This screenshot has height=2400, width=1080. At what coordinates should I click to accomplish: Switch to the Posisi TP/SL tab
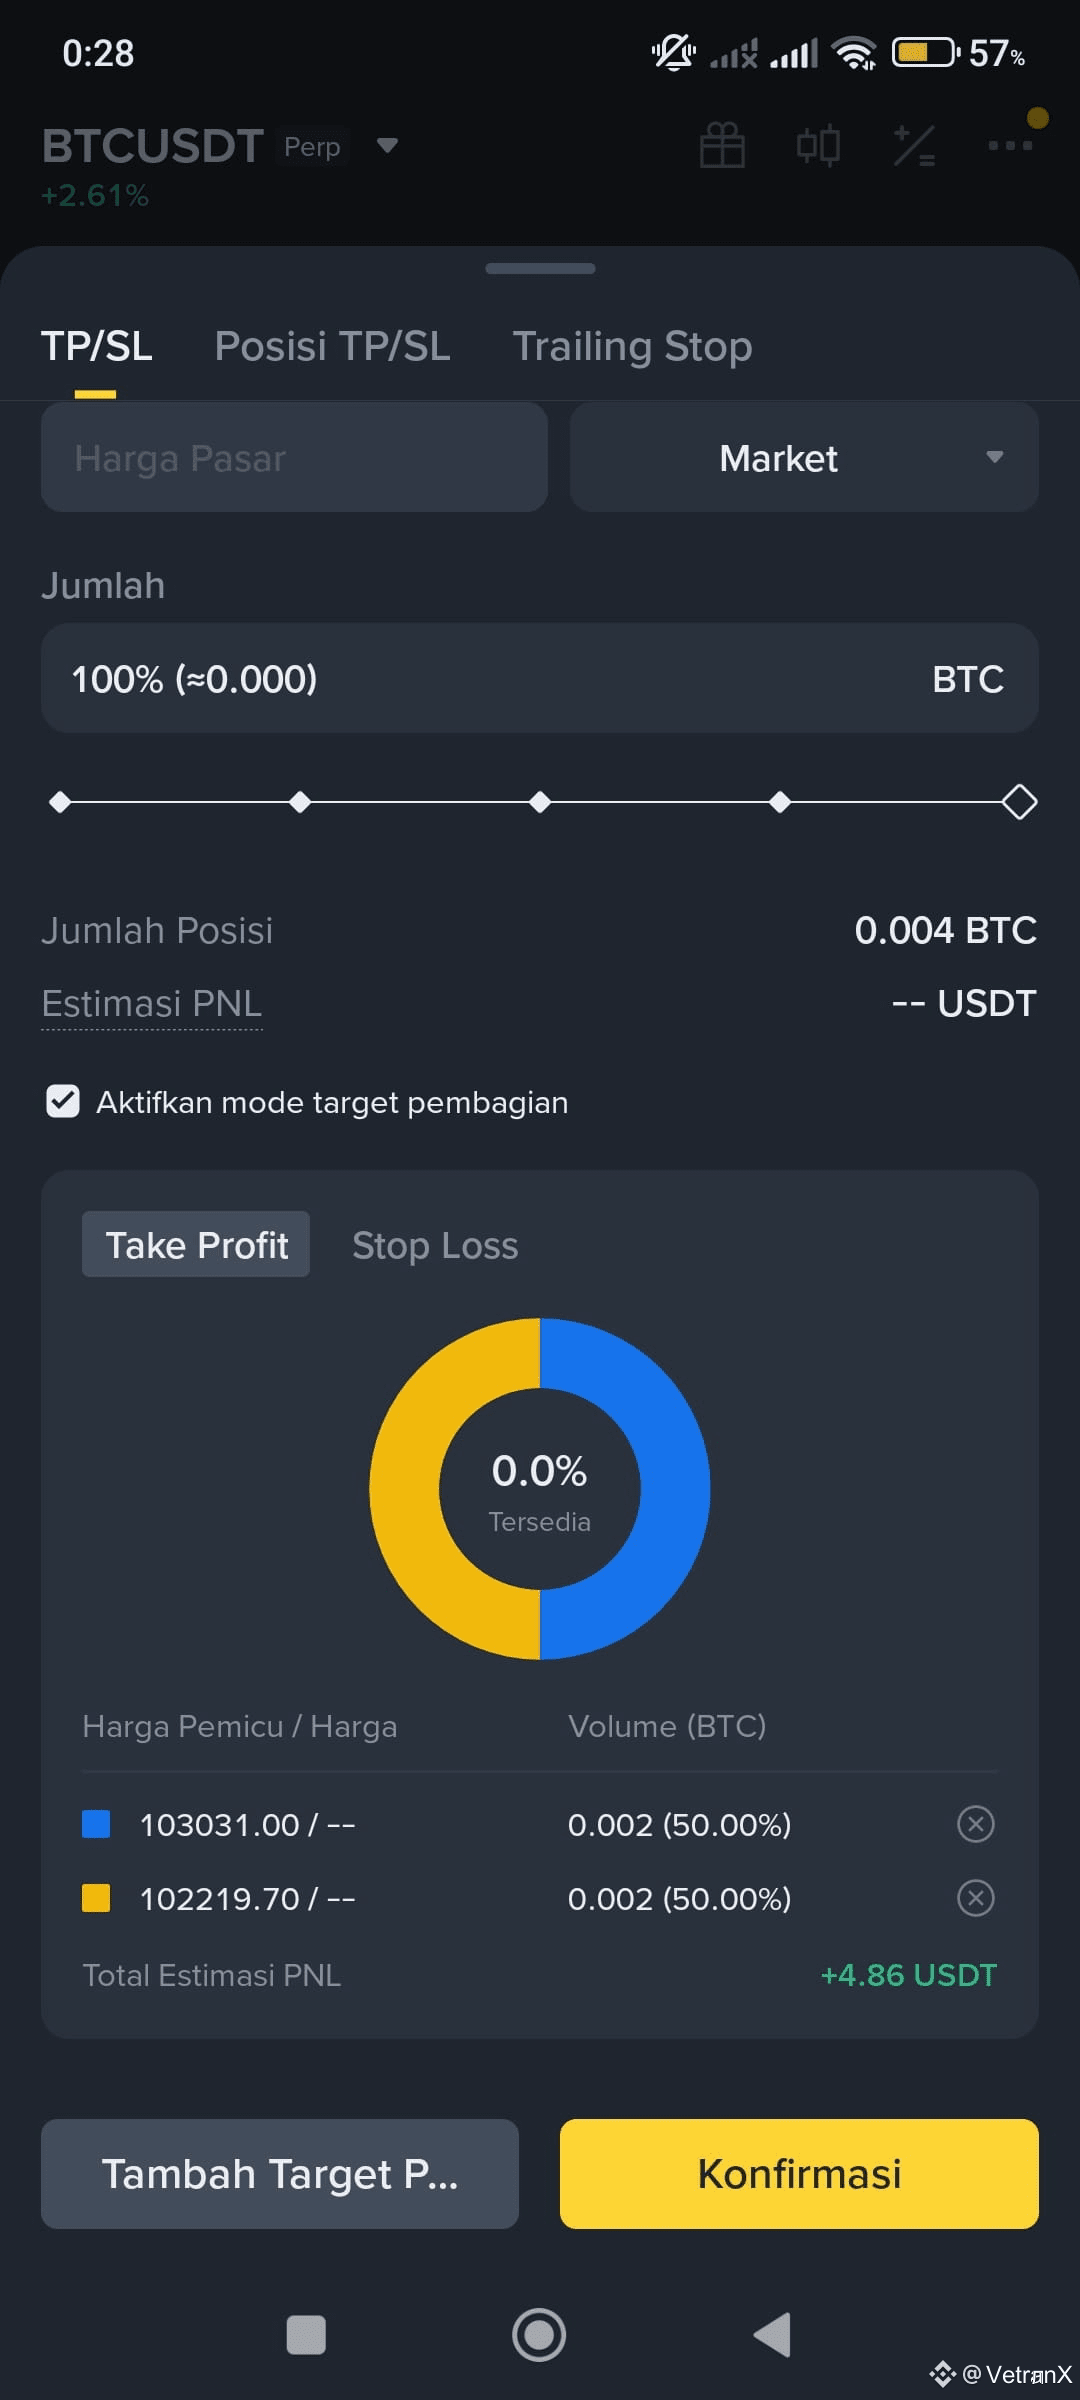pos(332,346)
